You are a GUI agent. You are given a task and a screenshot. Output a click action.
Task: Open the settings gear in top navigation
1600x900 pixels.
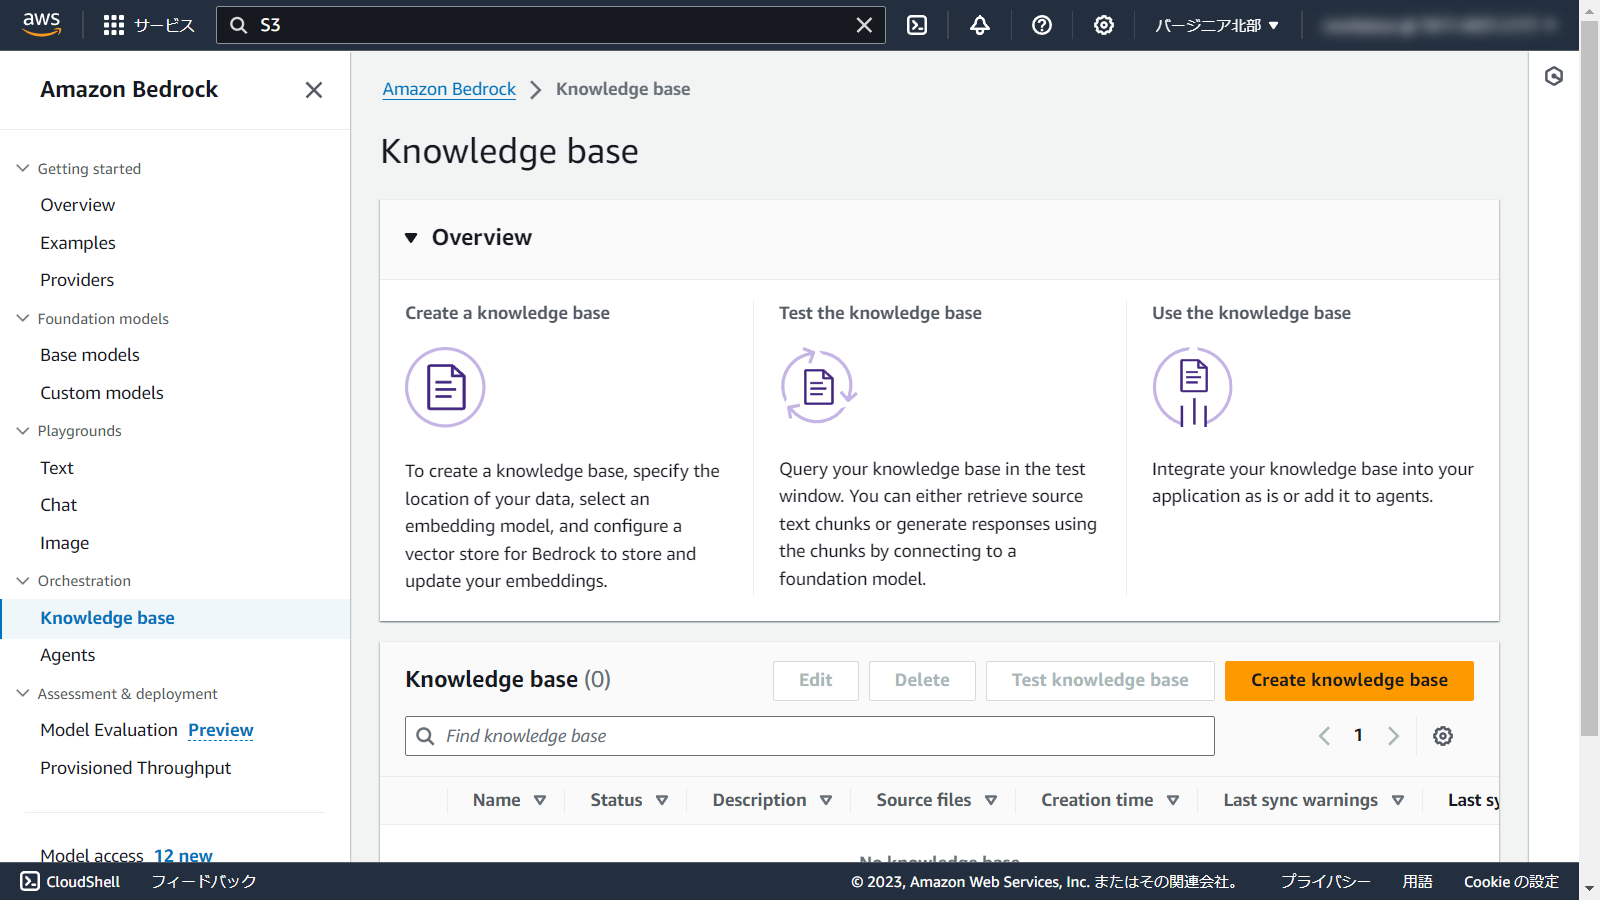pos(1104,25)
